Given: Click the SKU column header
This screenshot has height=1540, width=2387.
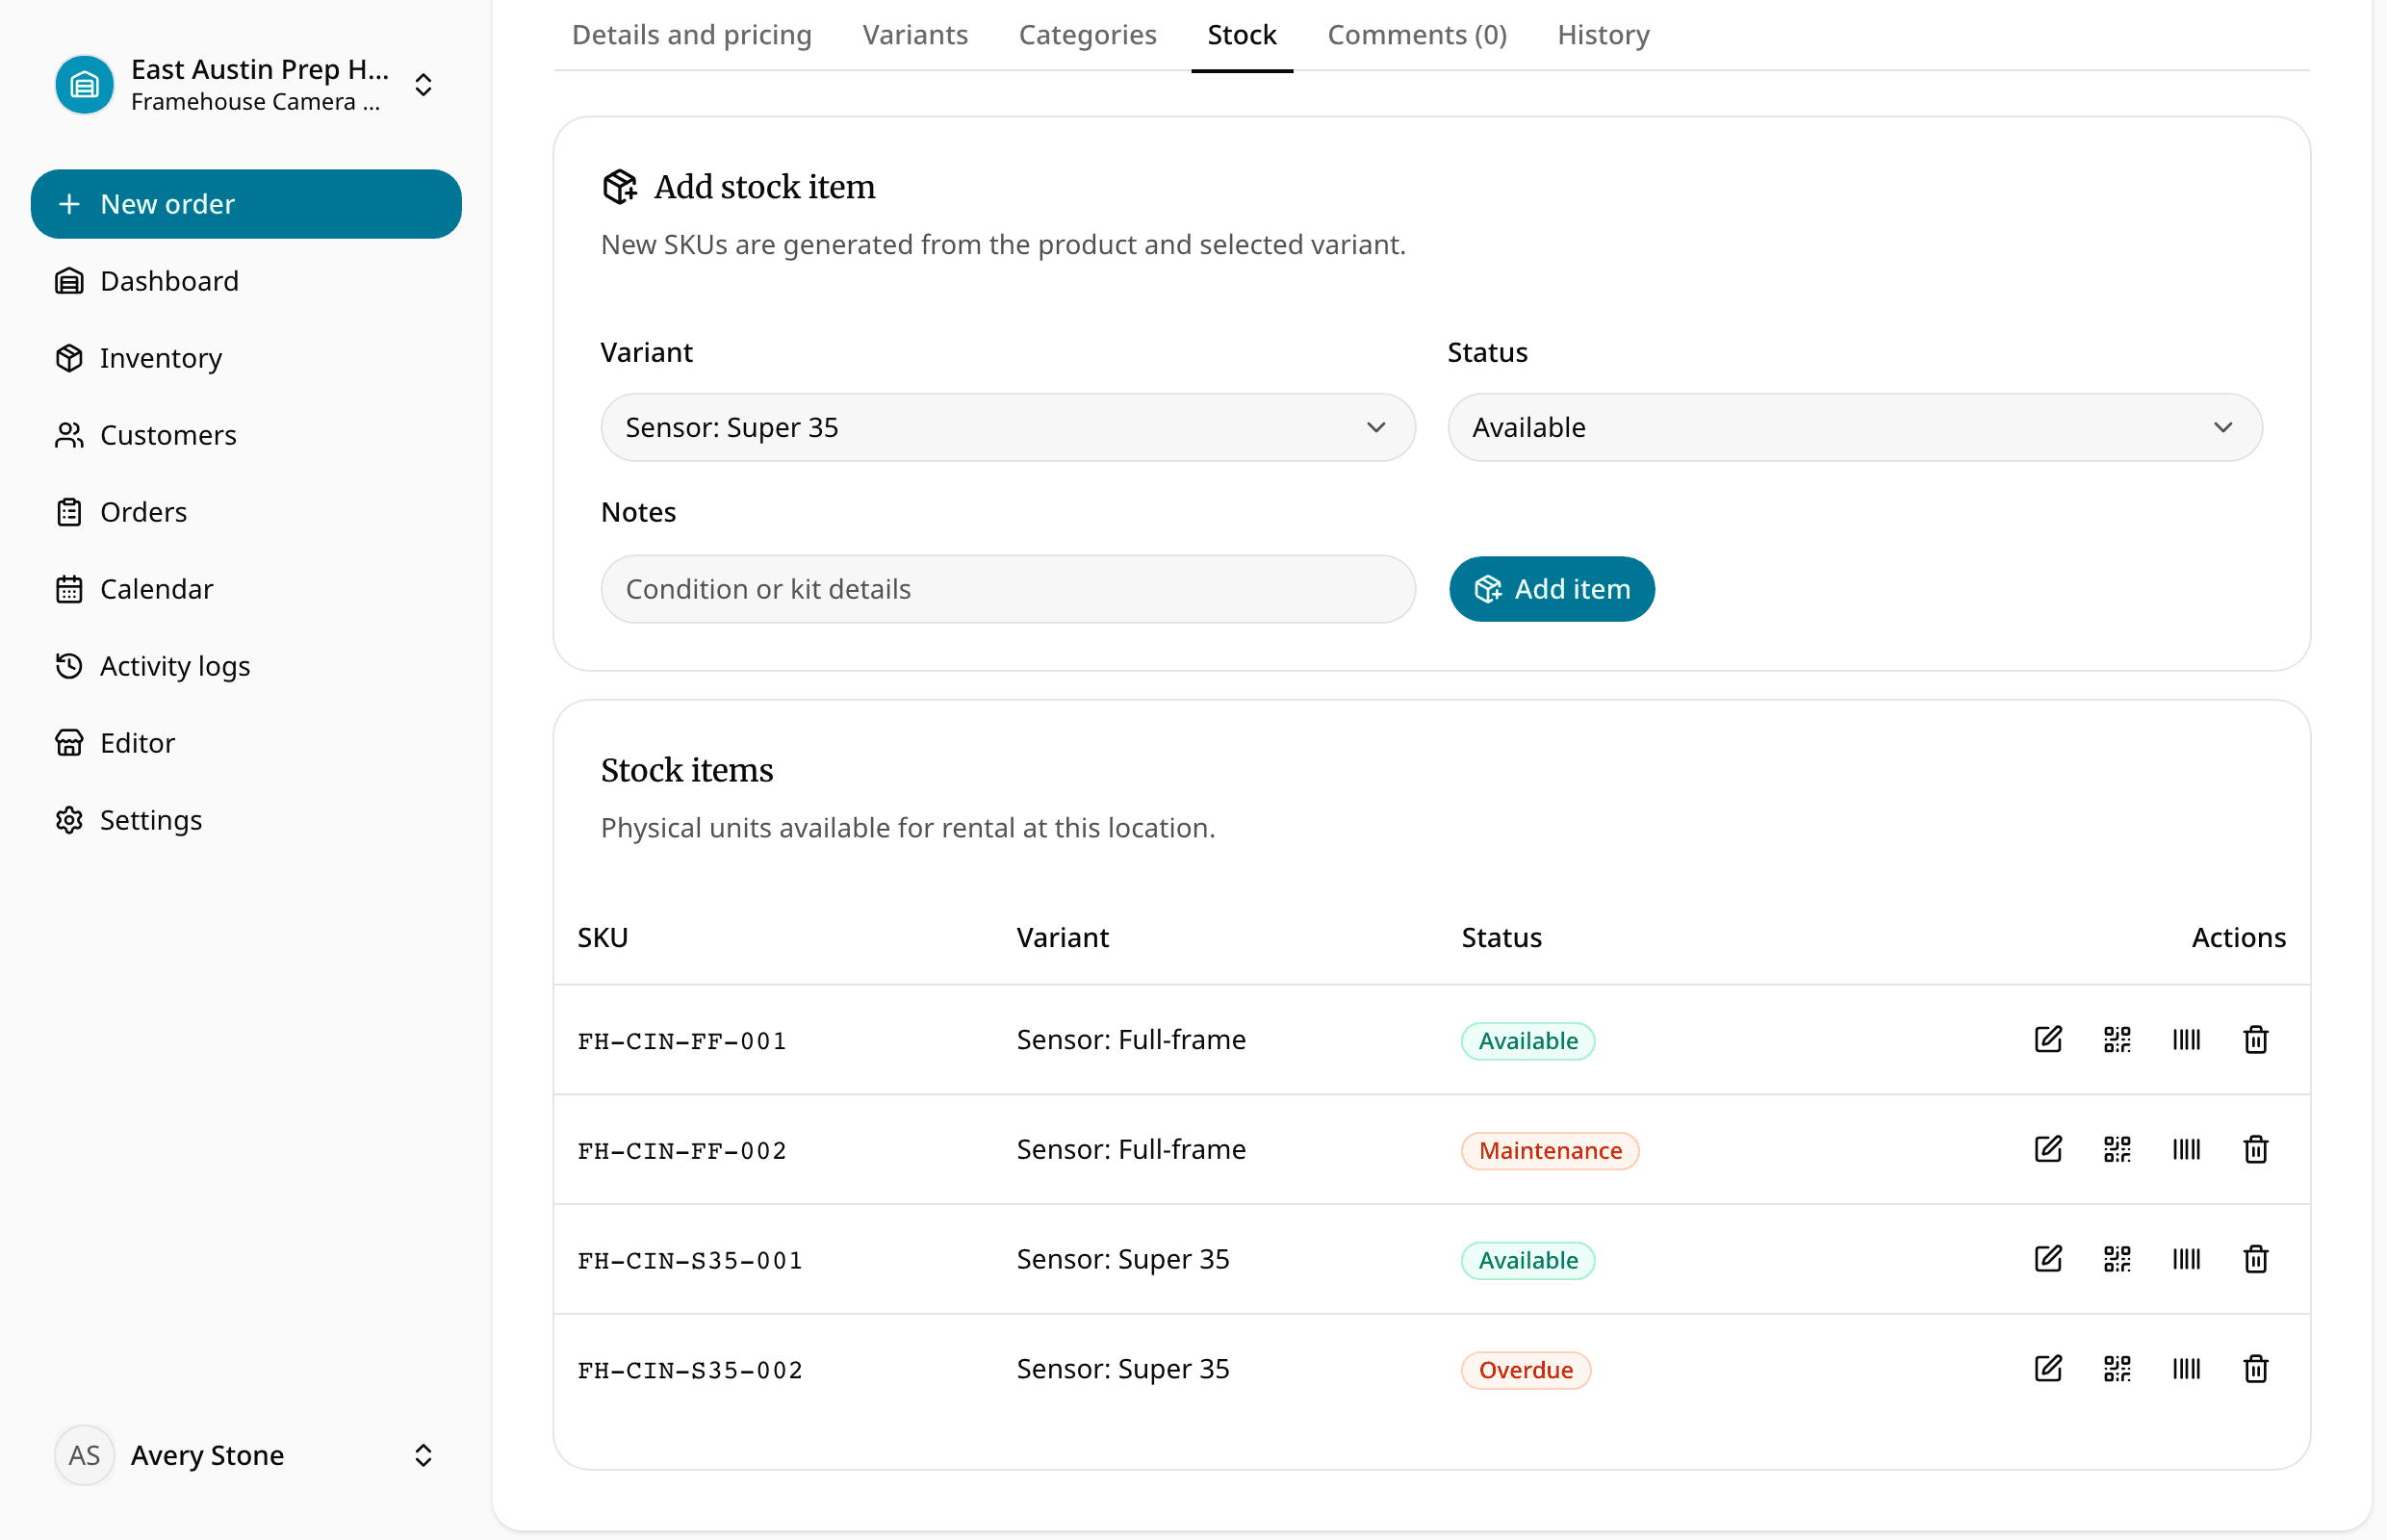Looking at the screenshot, I should pyautogui.click(x=603, y=937).
